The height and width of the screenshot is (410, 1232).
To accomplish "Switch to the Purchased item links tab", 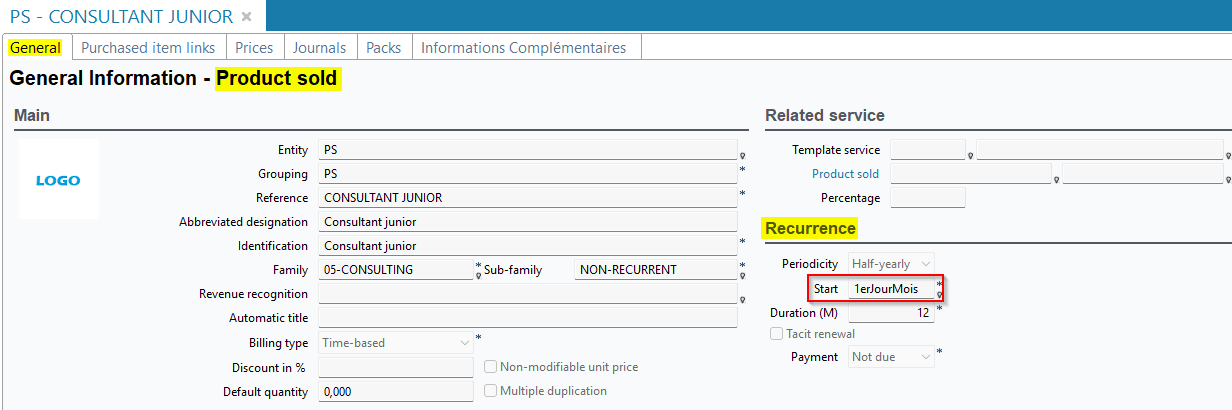I will coord(148,48).
